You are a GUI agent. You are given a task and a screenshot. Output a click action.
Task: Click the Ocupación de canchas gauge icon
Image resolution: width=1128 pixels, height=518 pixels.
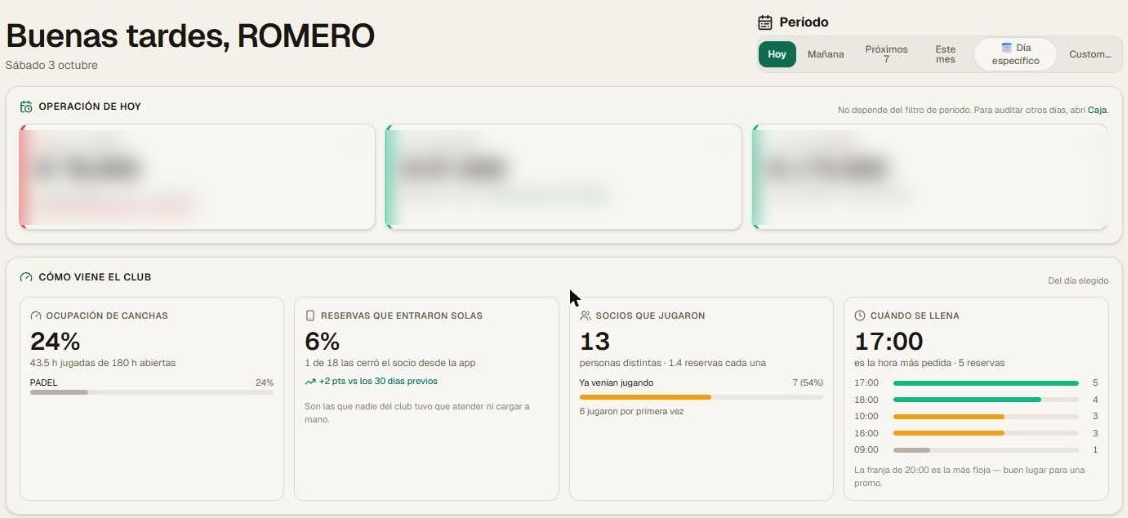point(36,316)
